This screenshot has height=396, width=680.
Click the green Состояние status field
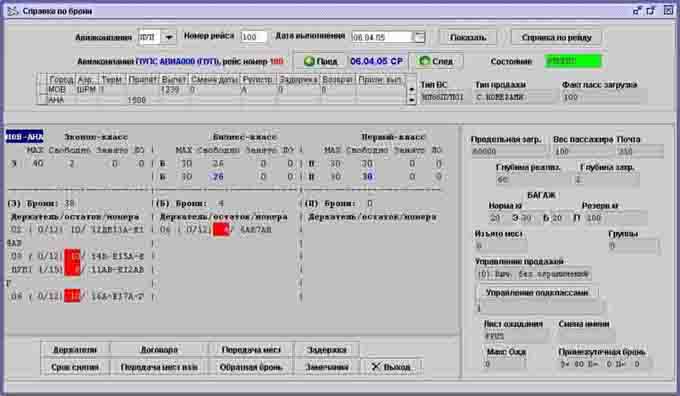(x=573, y=61)
